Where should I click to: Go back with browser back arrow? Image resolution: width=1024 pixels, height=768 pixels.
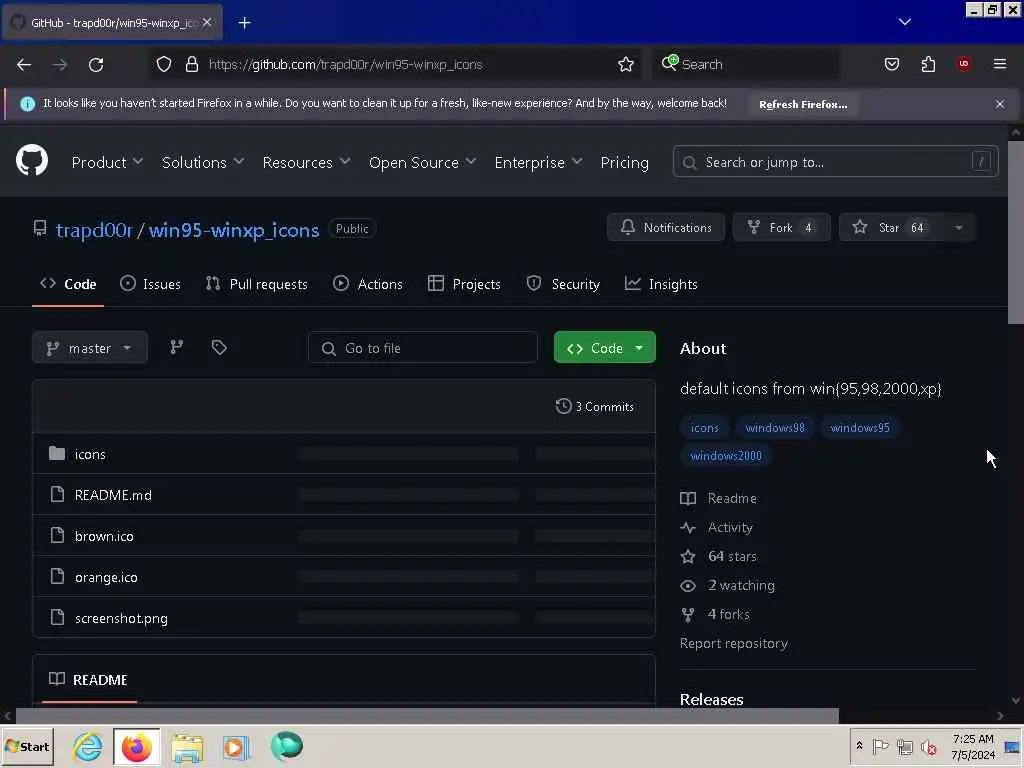click(x=24, y=64)
